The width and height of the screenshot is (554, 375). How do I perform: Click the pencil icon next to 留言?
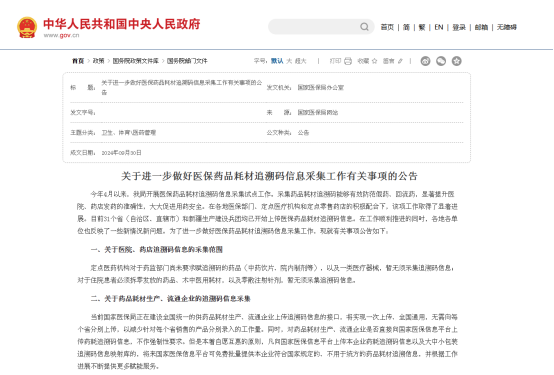click(x=400, y=61)
